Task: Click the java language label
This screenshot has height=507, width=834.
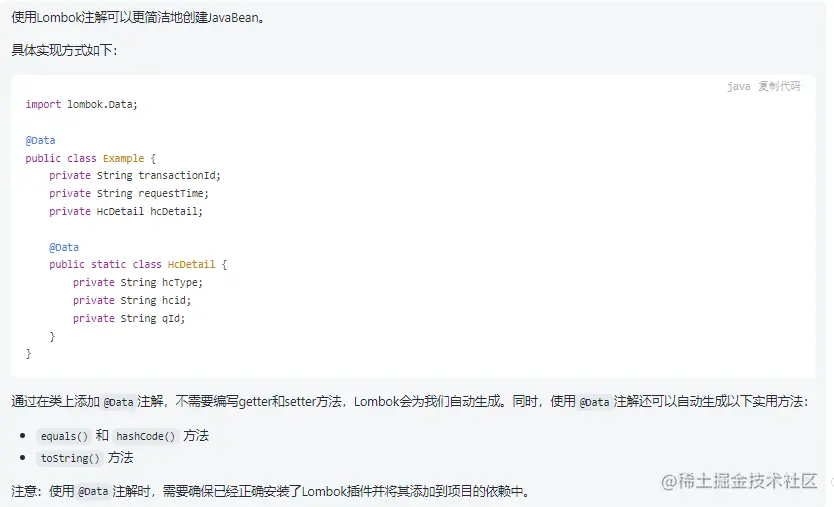Action: (738, 86)
